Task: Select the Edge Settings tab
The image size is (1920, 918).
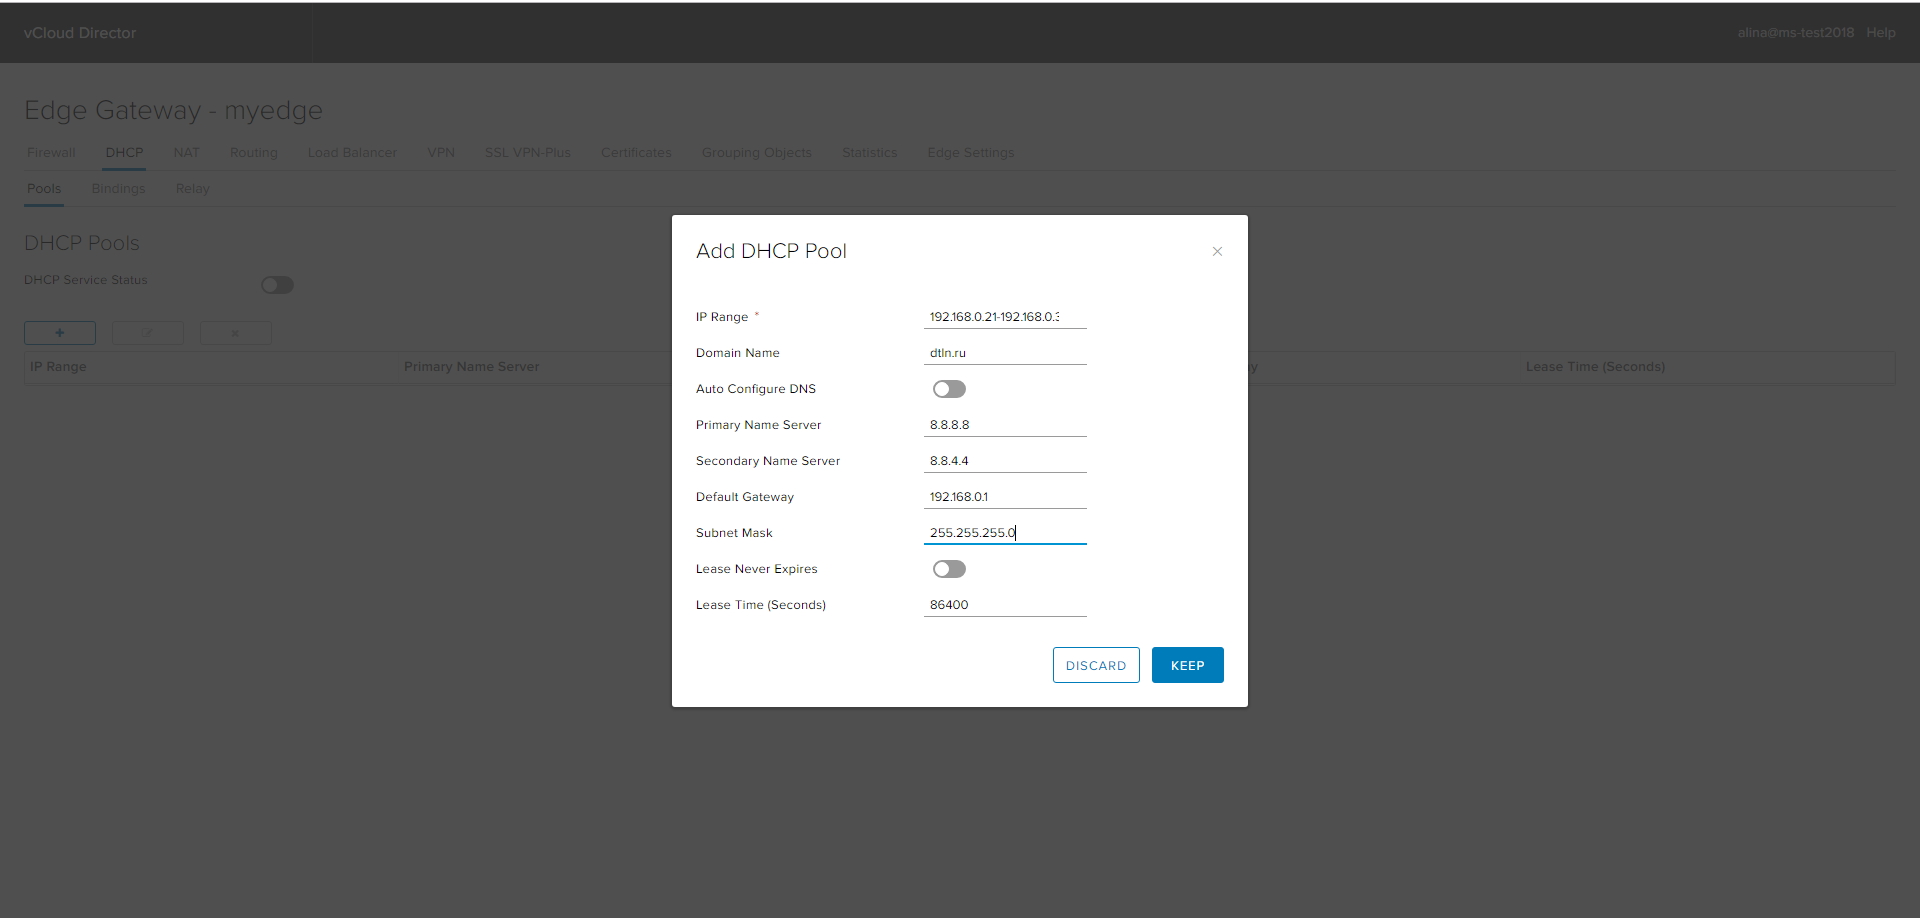Action: click(970, 152)
